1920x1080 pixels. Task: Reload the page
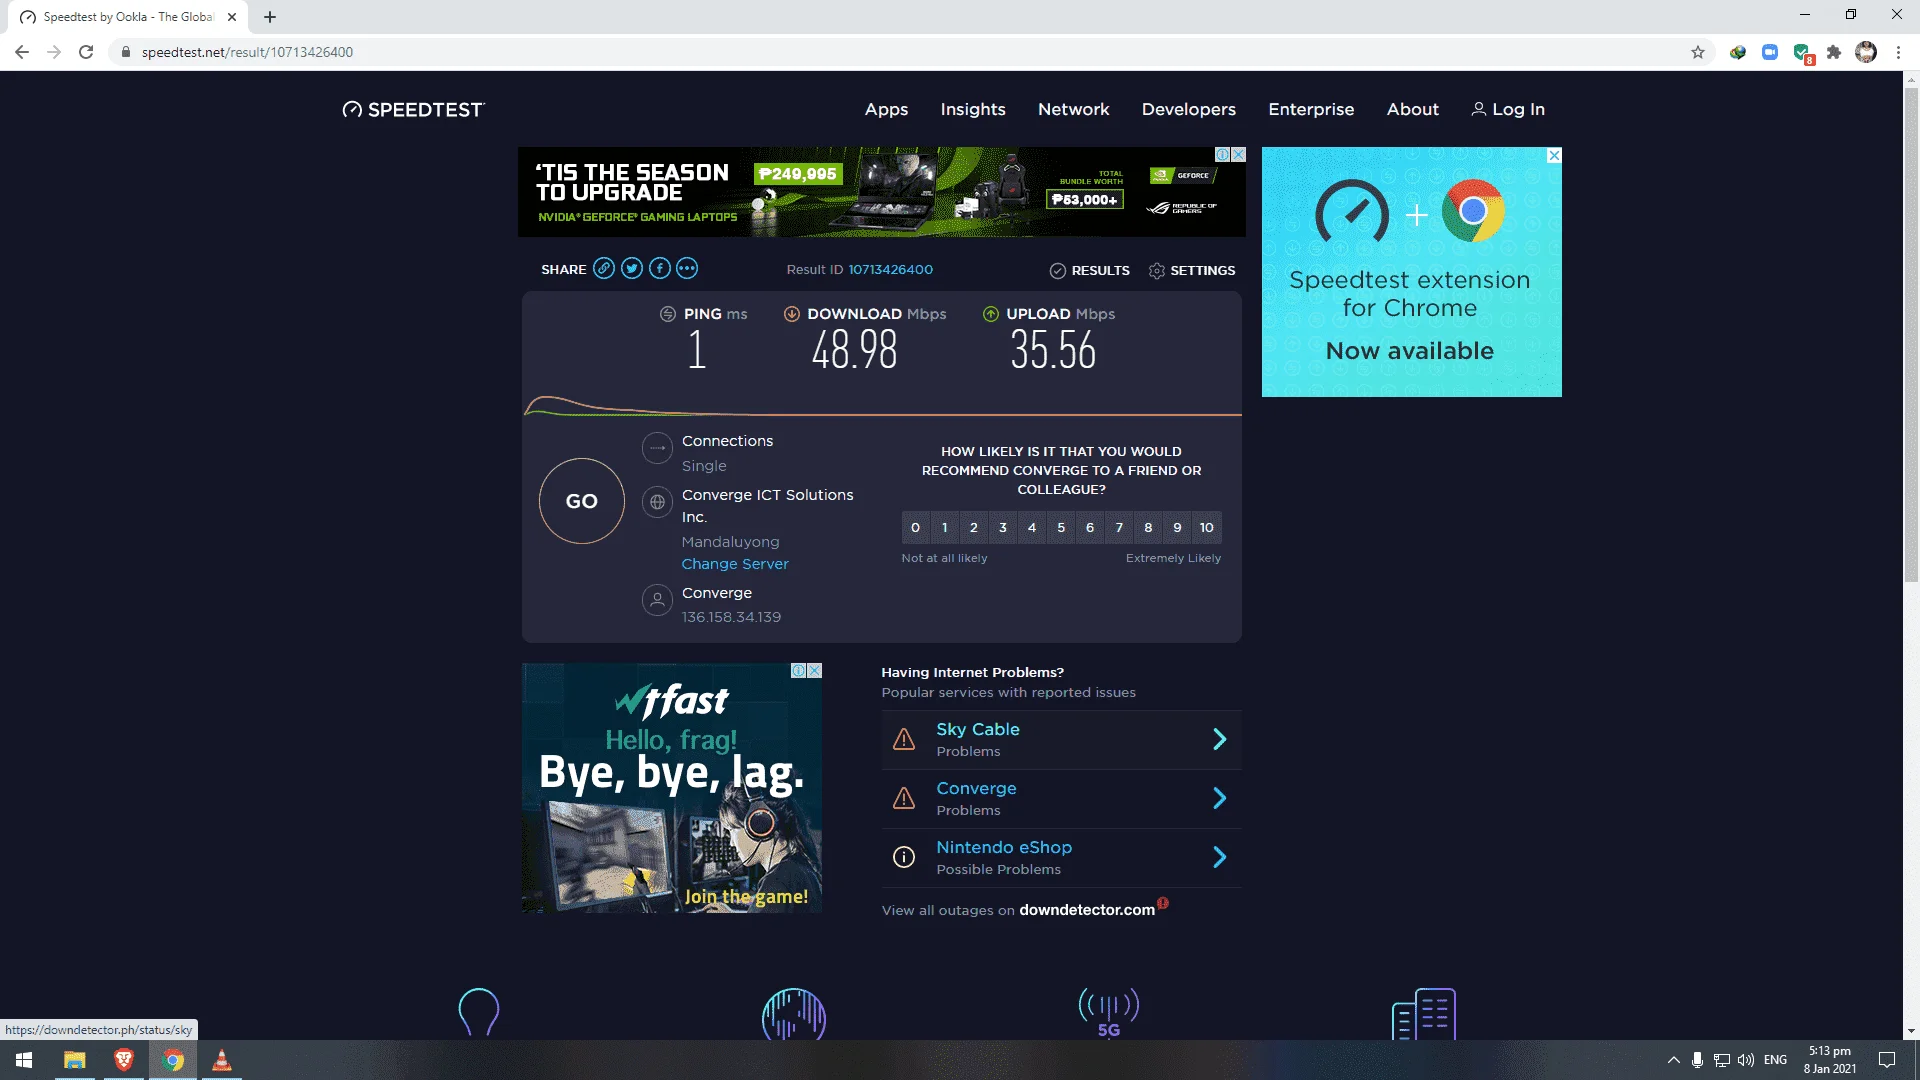pyautogui.click(x=86, y=52)
